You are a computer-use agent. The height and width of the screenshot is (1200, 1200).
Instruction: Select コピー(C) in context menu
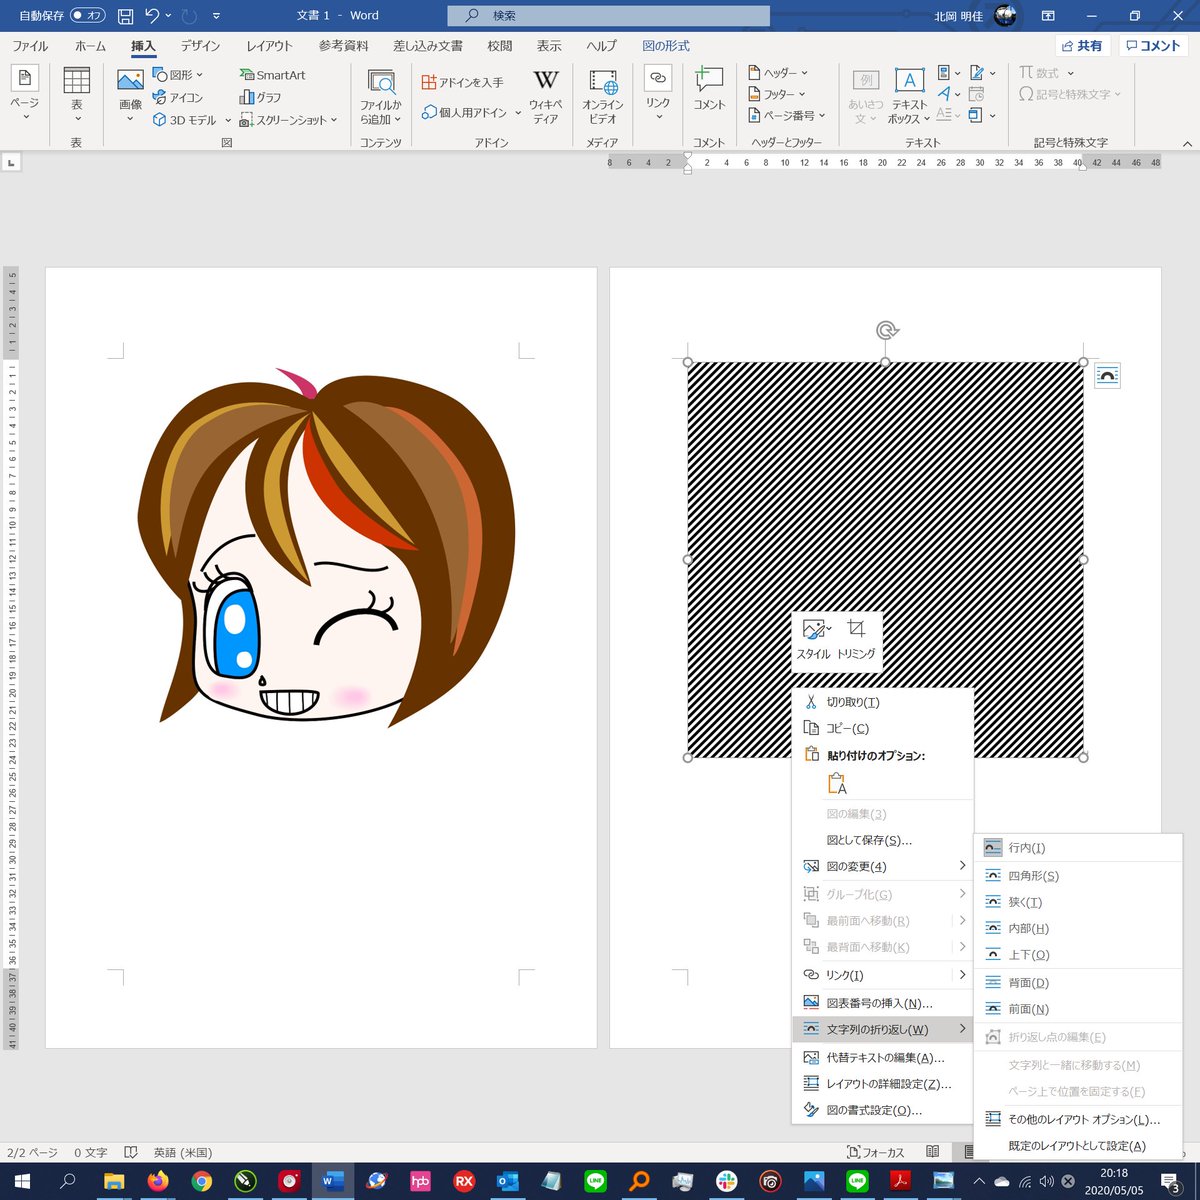883,728
